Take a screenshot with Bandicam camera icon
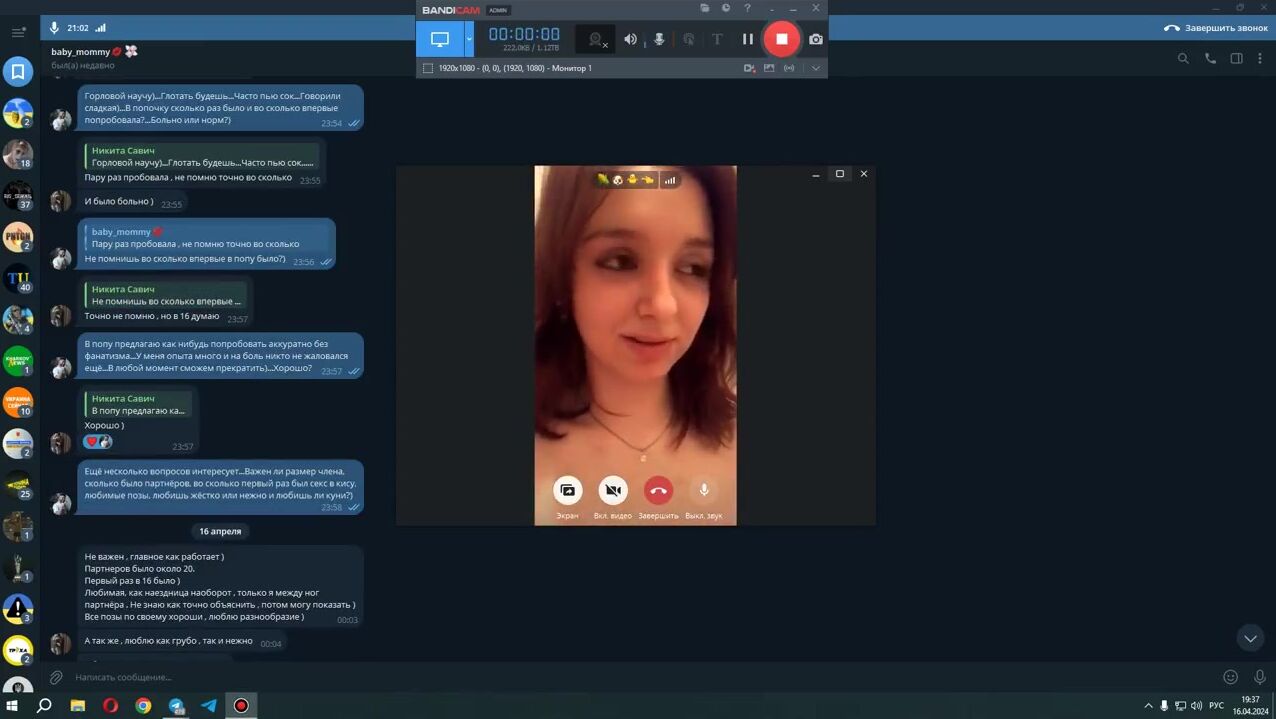 click(x=816, y=39)
